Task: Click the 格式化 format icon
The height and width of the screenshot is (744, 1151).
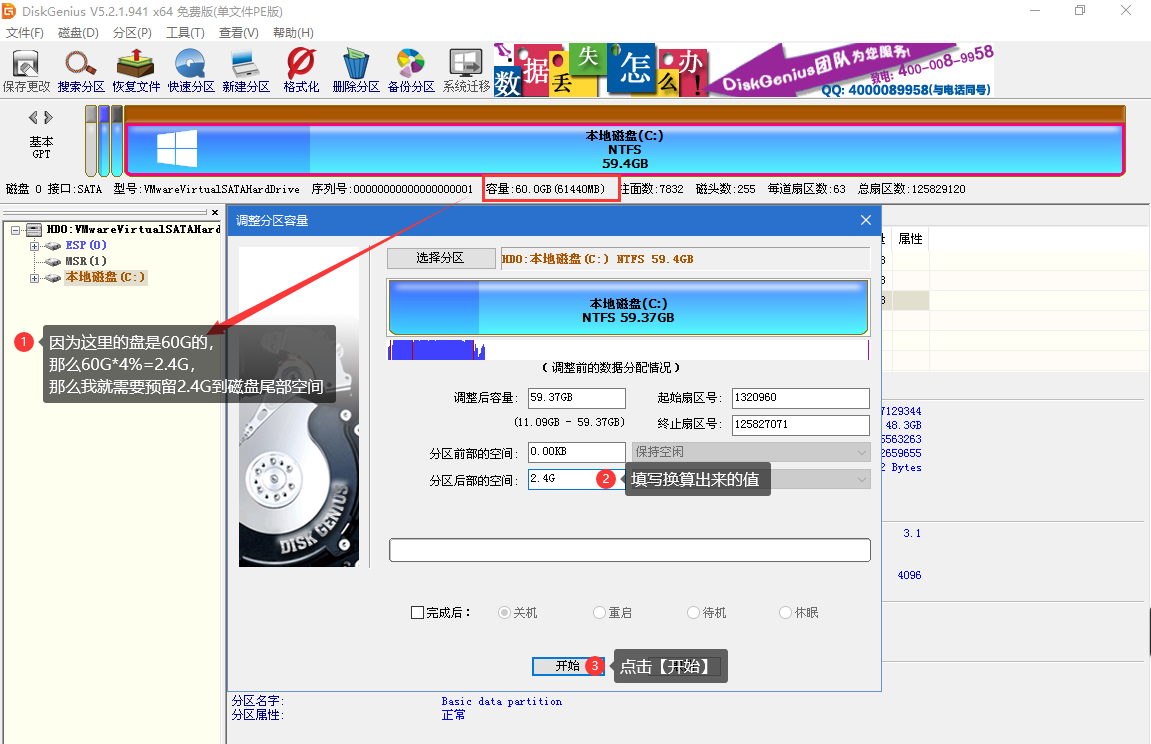Action: pos(301,71)
